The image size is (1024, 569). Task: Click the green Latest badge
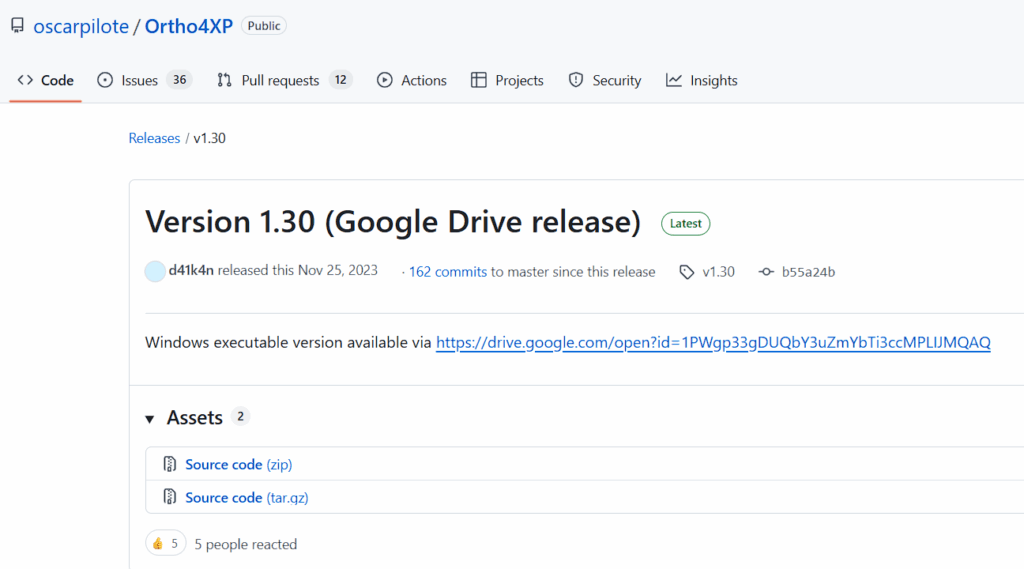coord(686,223)
